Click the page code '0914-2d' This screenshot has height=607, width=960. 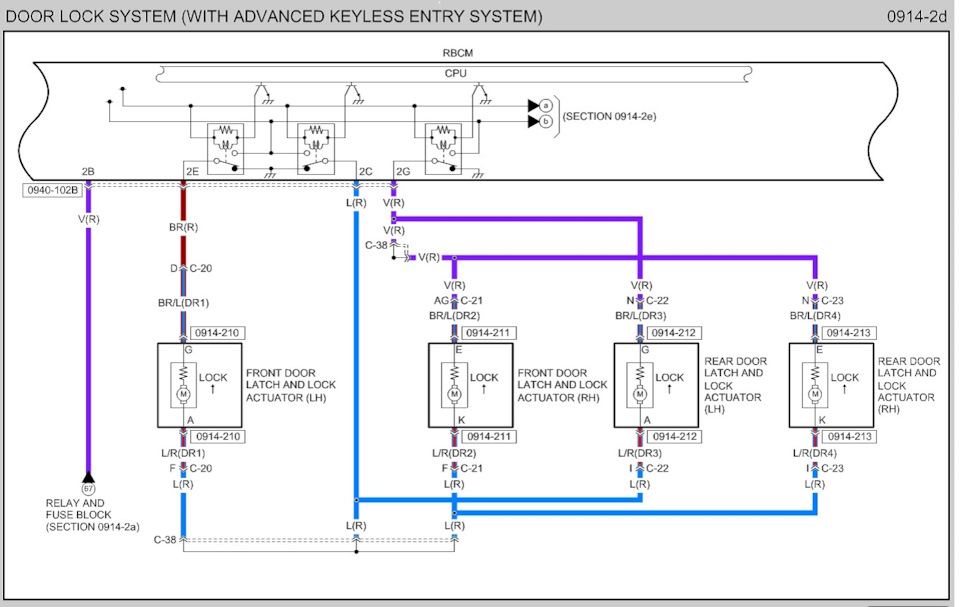(x=917, y=17)
